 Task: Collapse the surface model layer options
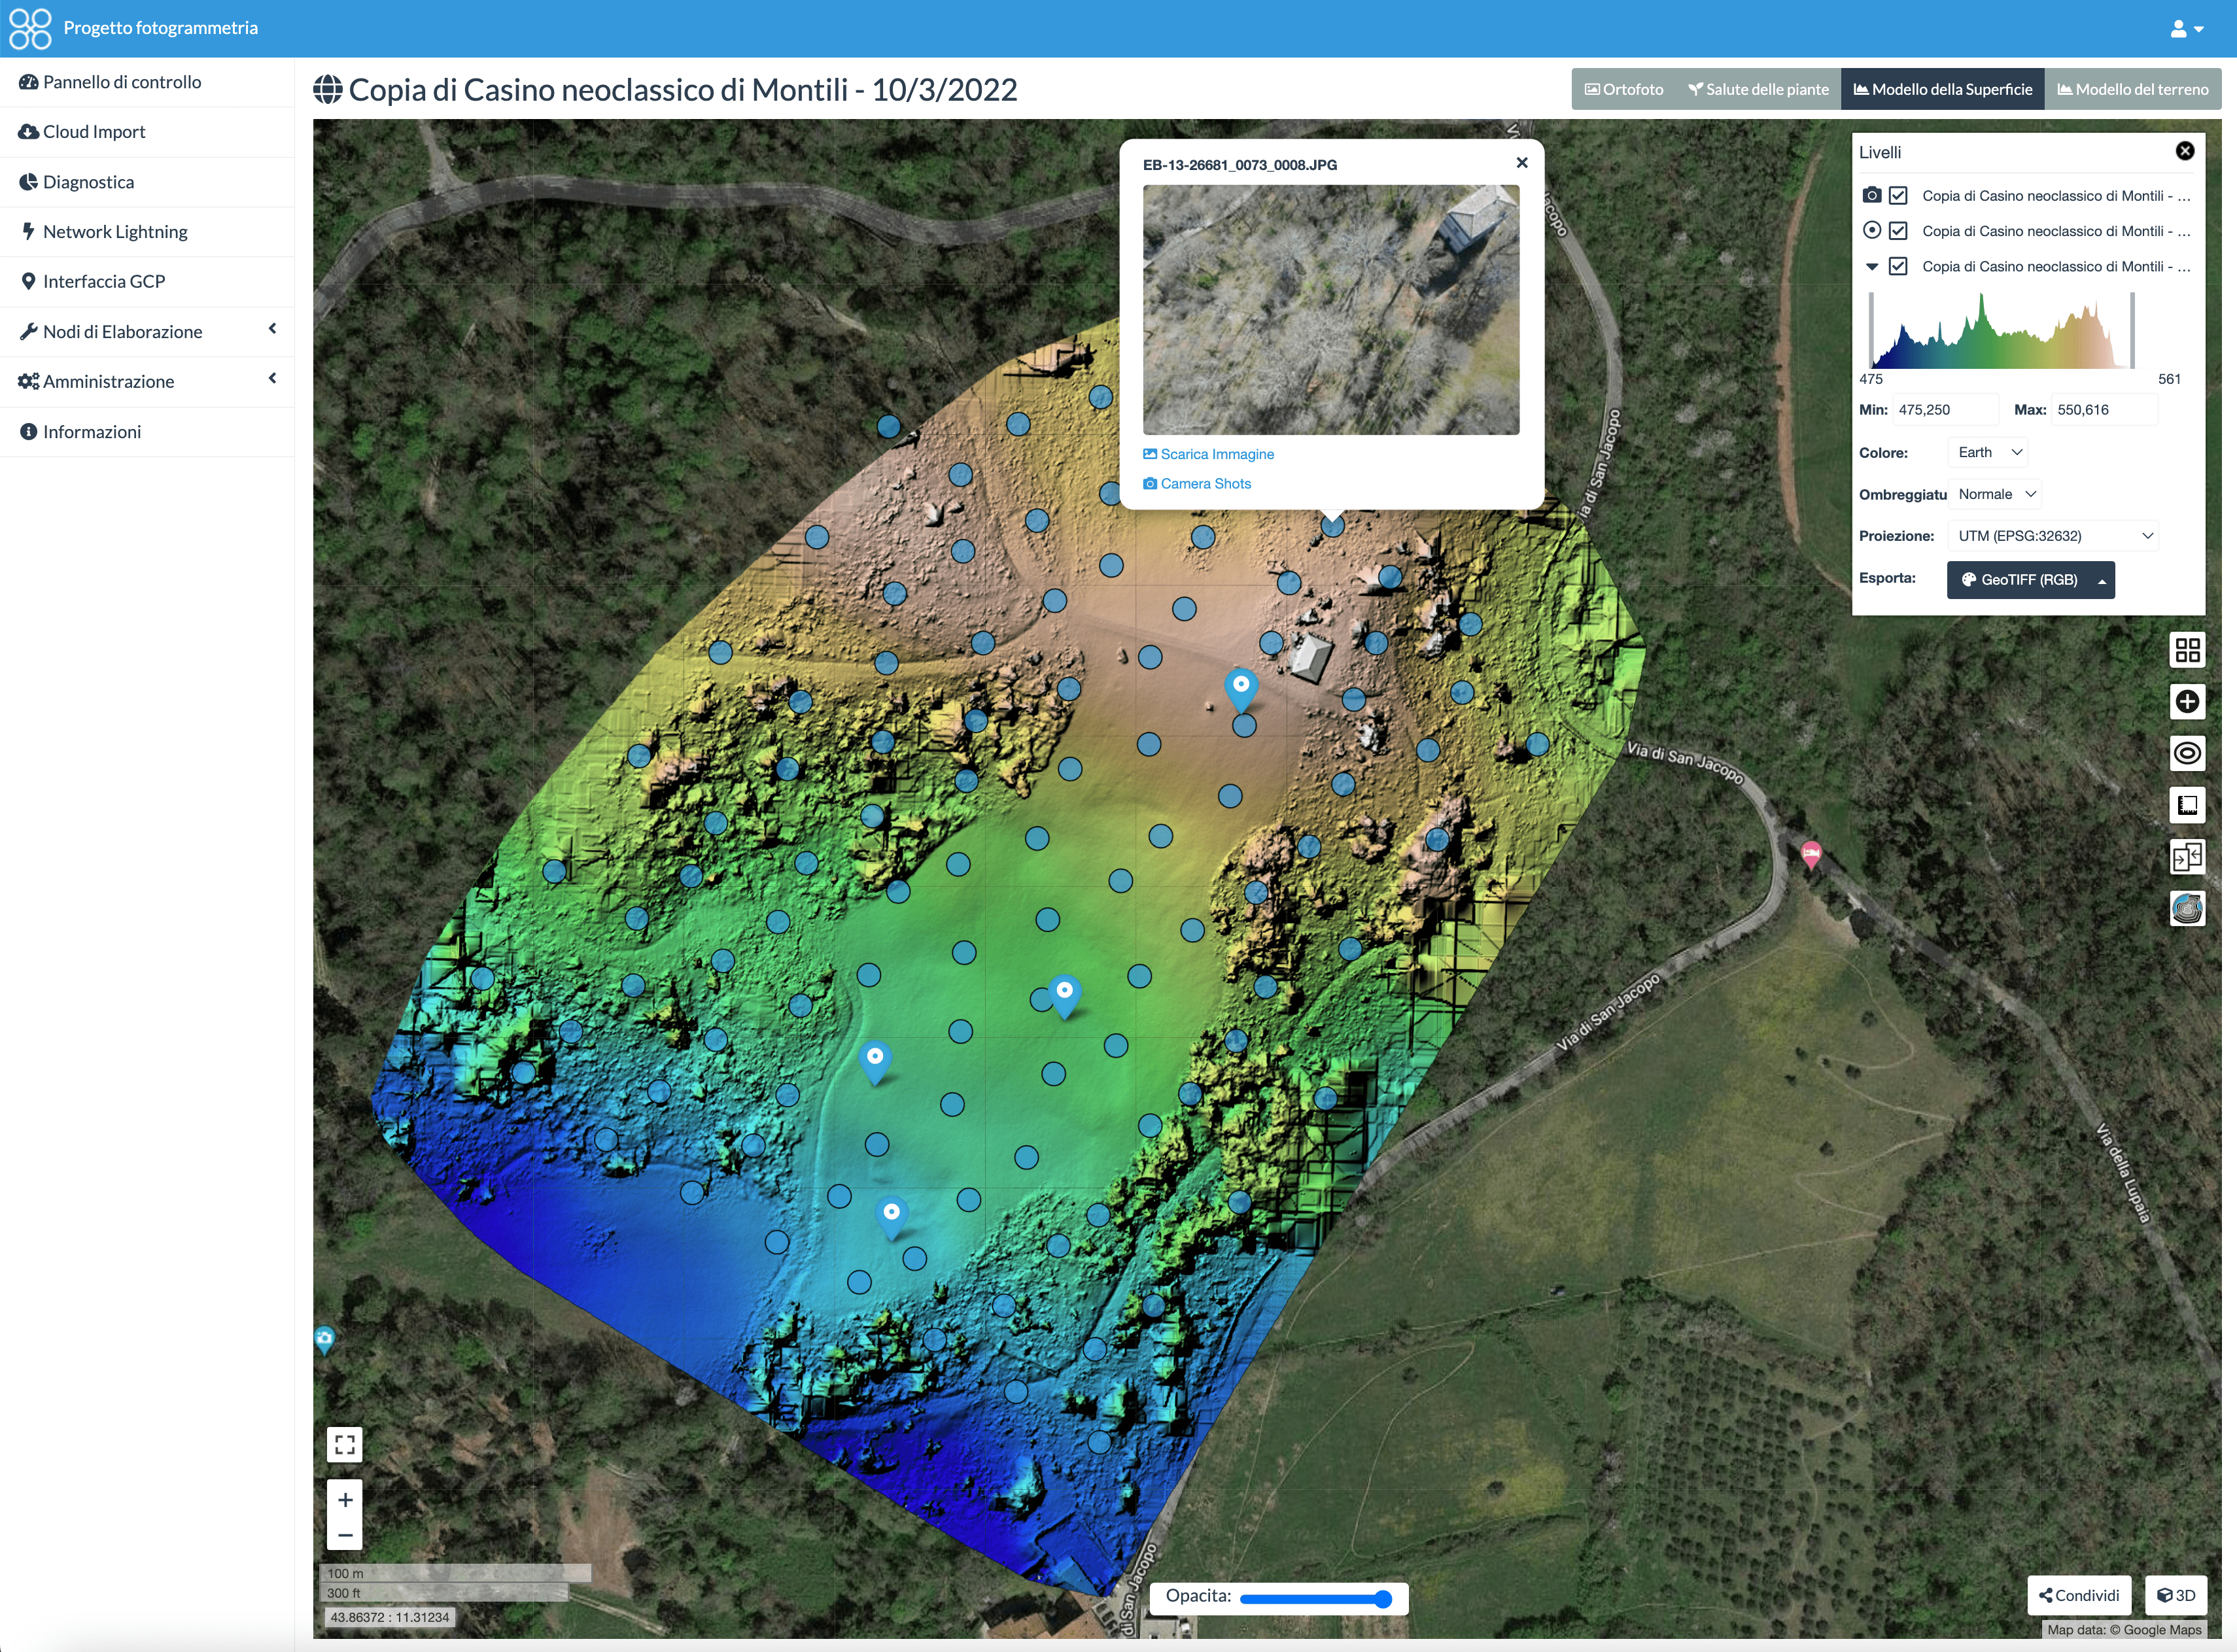(1872, 267)
